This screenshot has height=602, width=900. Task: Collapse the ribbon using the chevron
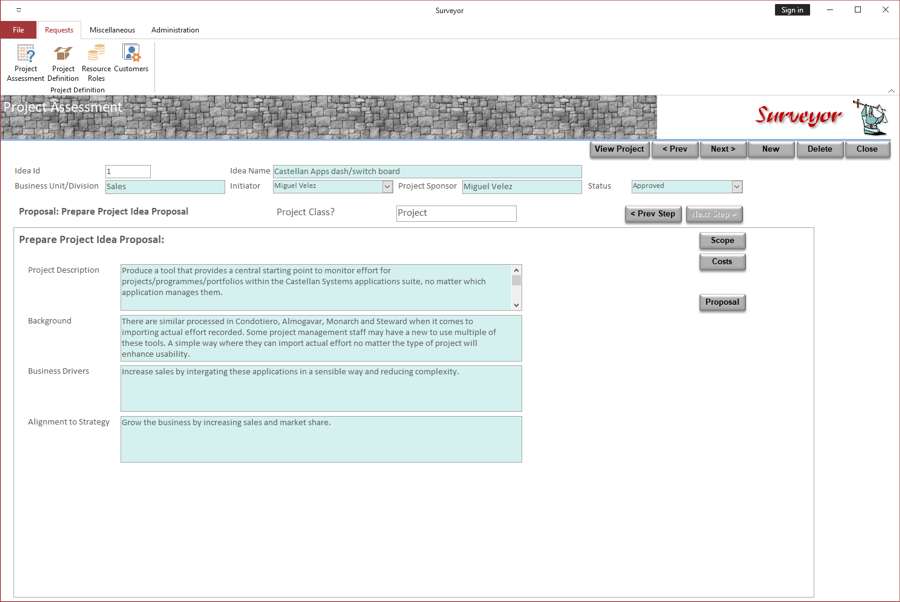pyautogui.click(x=891, y=91)
